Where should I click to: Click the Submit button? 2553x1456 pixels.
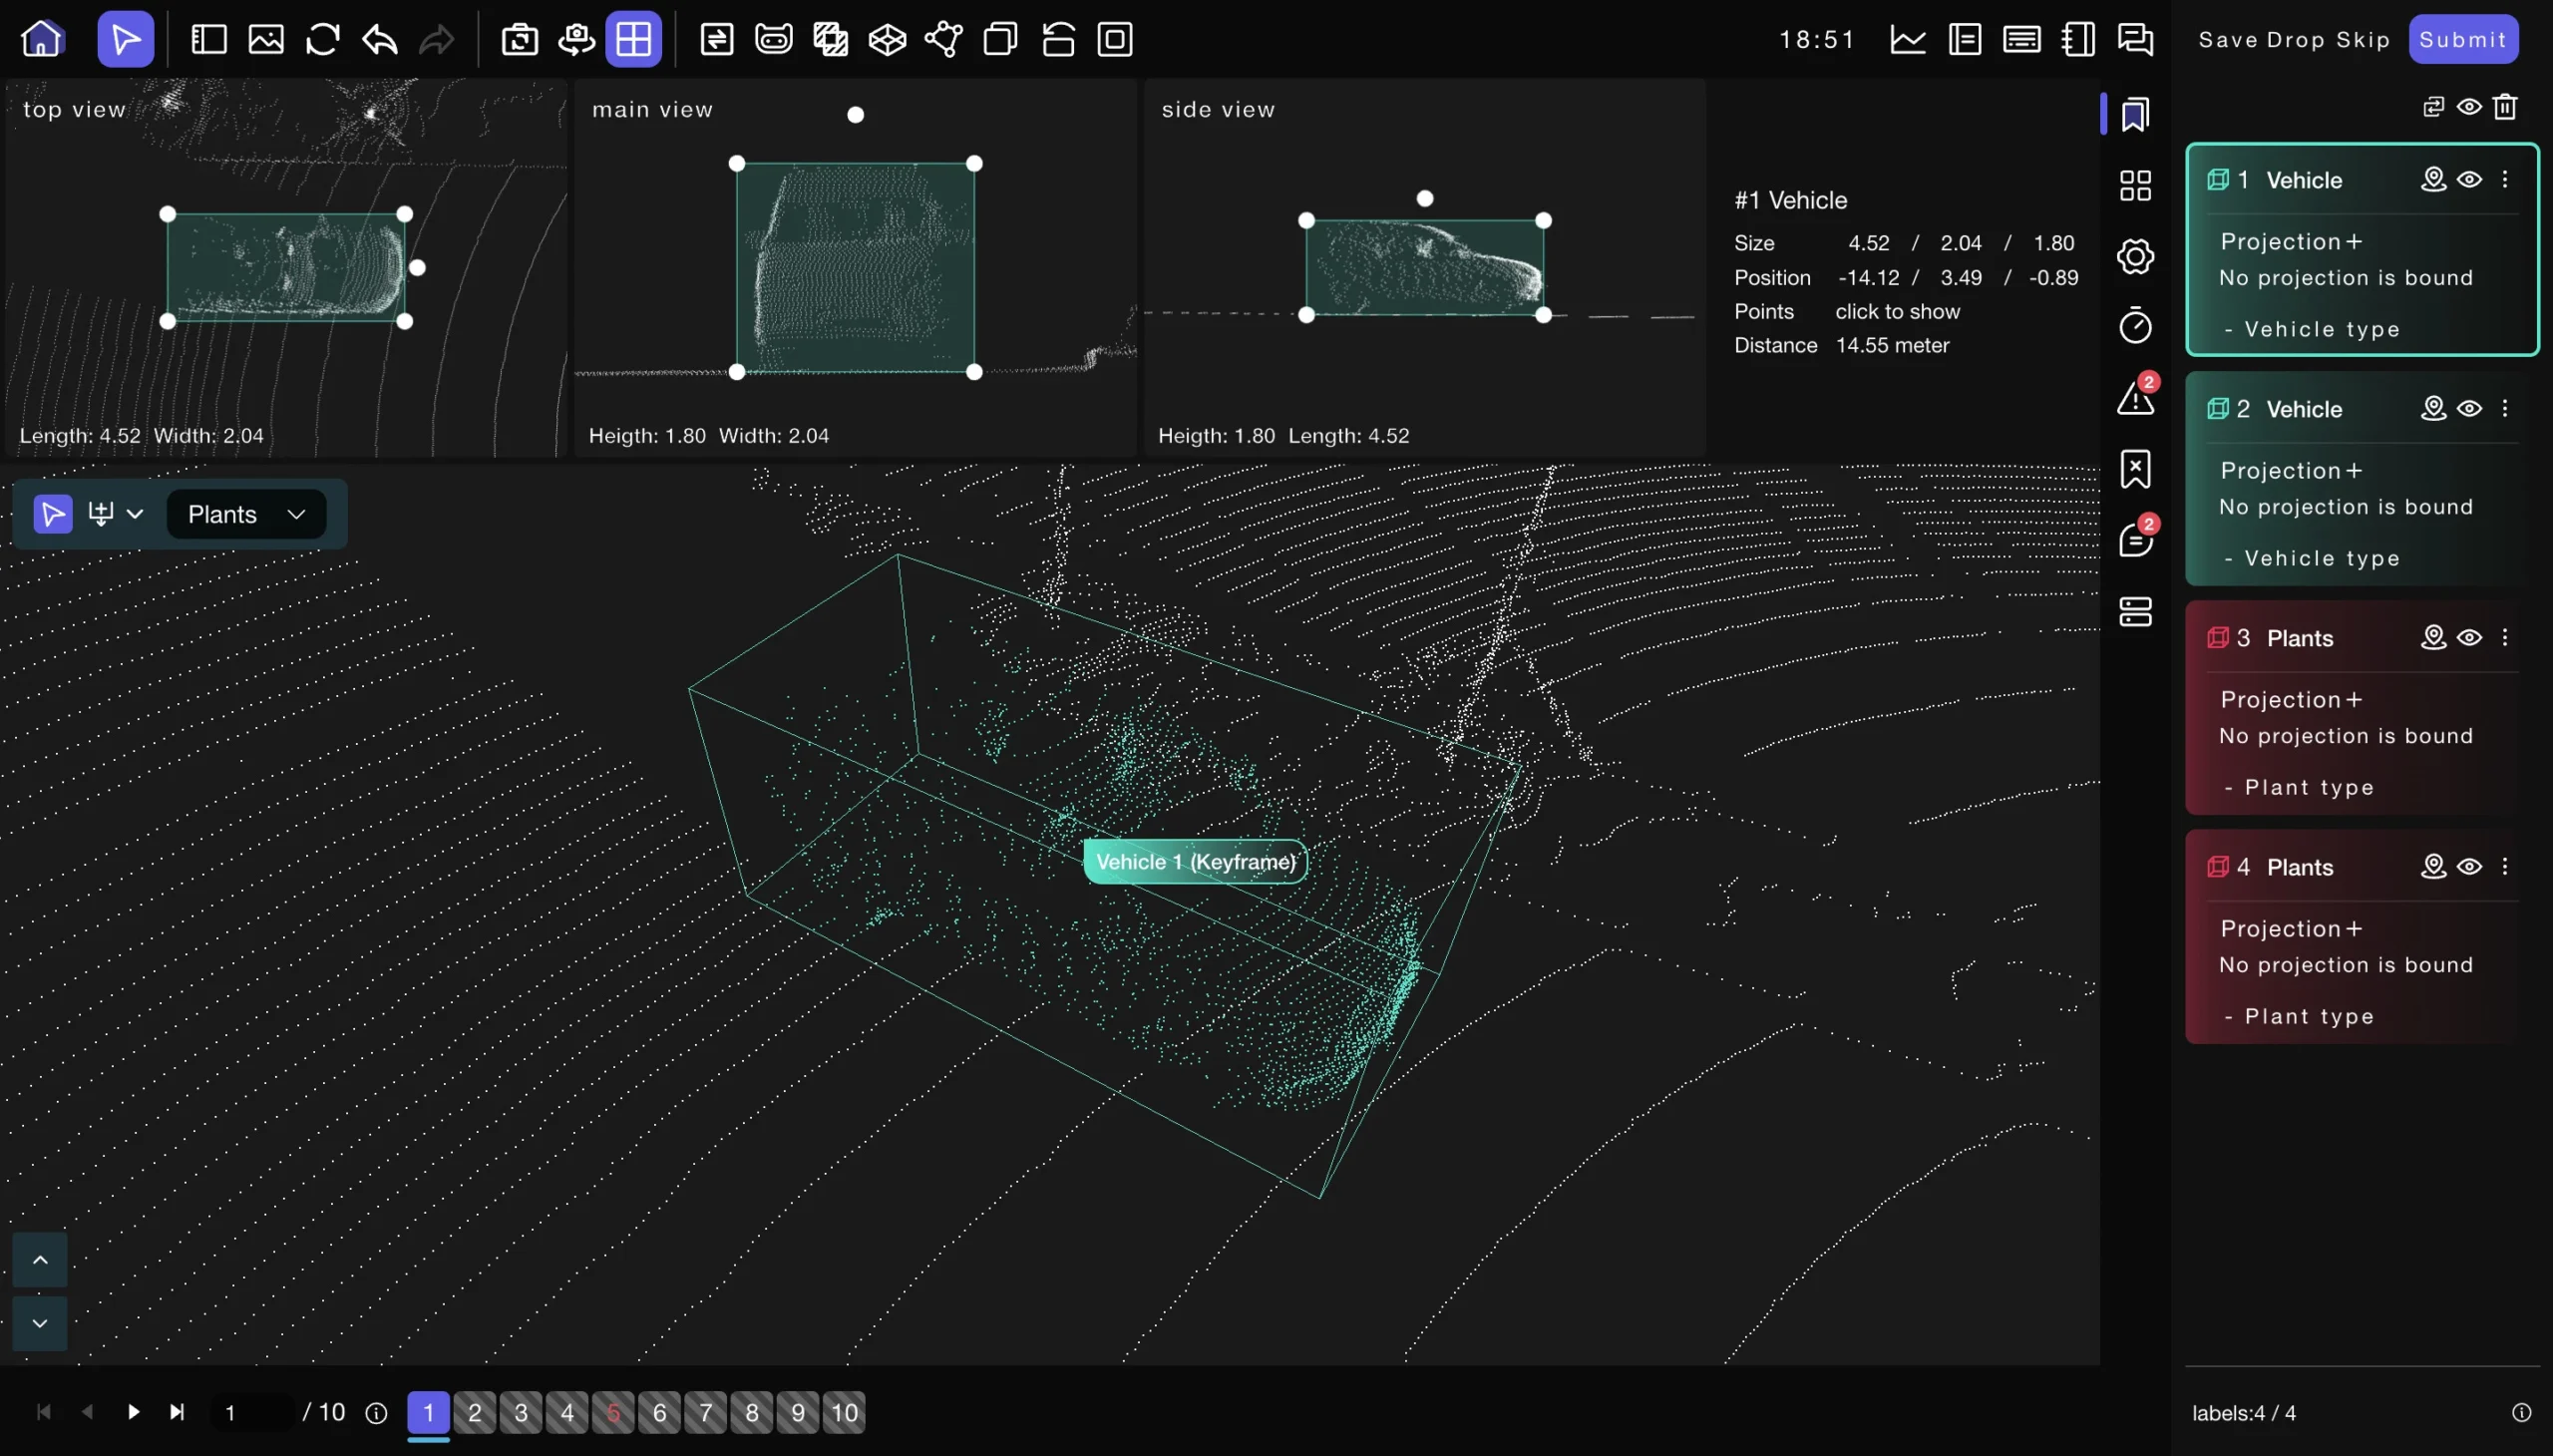point(2462,39)
